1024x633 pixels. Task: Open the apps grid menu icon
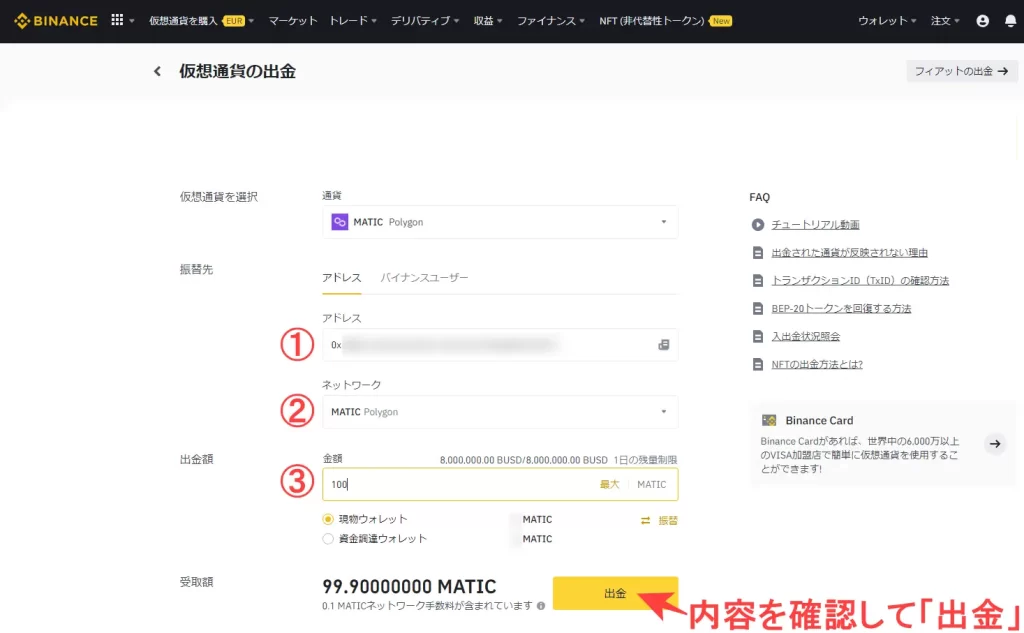117,20
